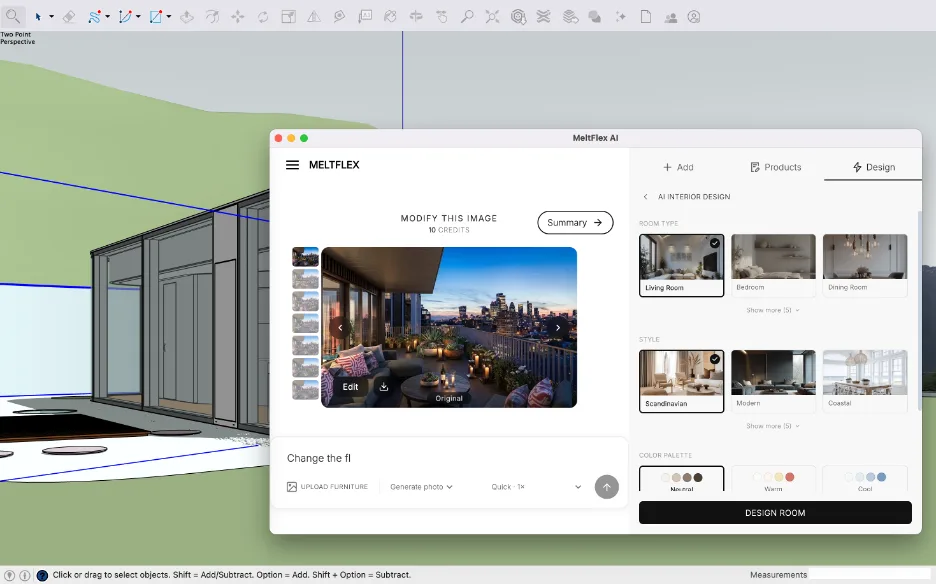
Task: Show next image with right arrow
Action: pos(558,327)
